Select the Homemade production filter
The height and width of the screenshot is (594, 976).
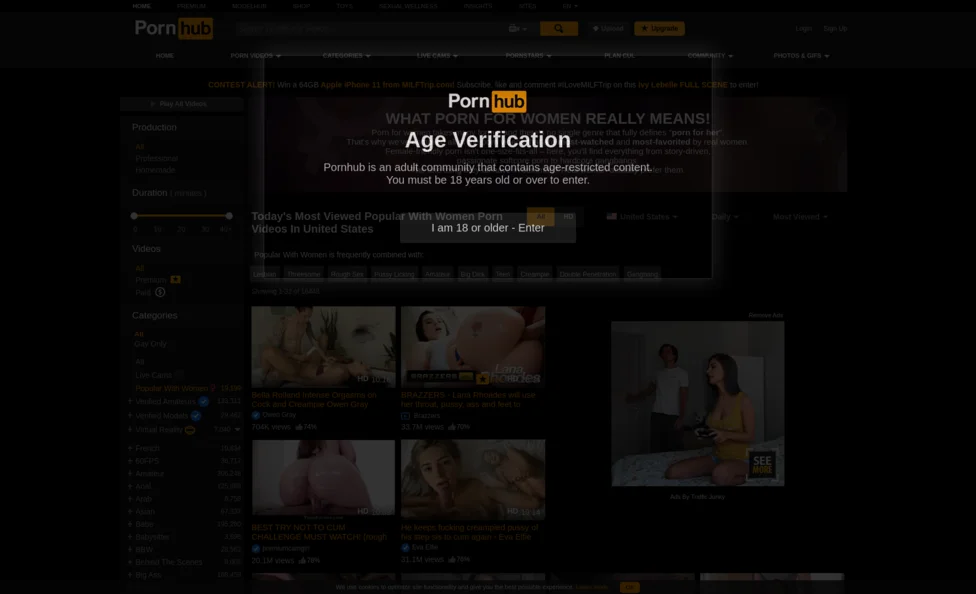tap(155, 170)
